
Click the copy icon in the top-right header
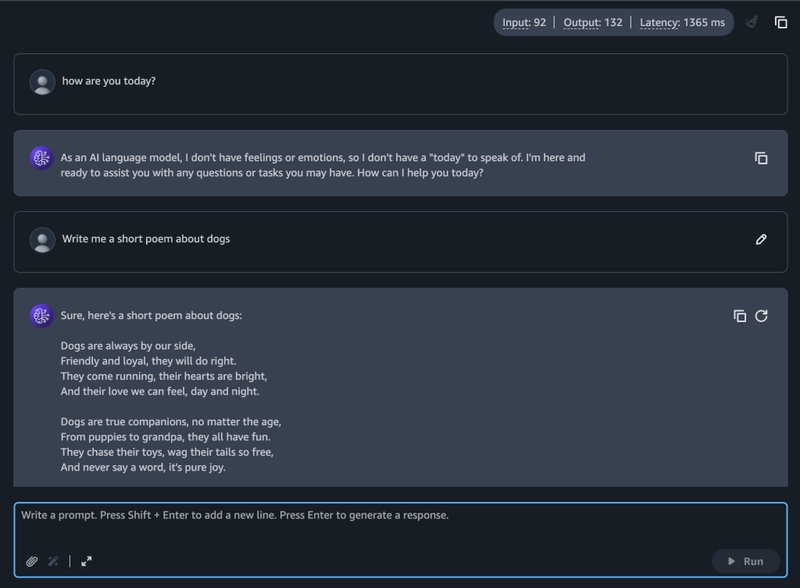[x=781, y=22]
